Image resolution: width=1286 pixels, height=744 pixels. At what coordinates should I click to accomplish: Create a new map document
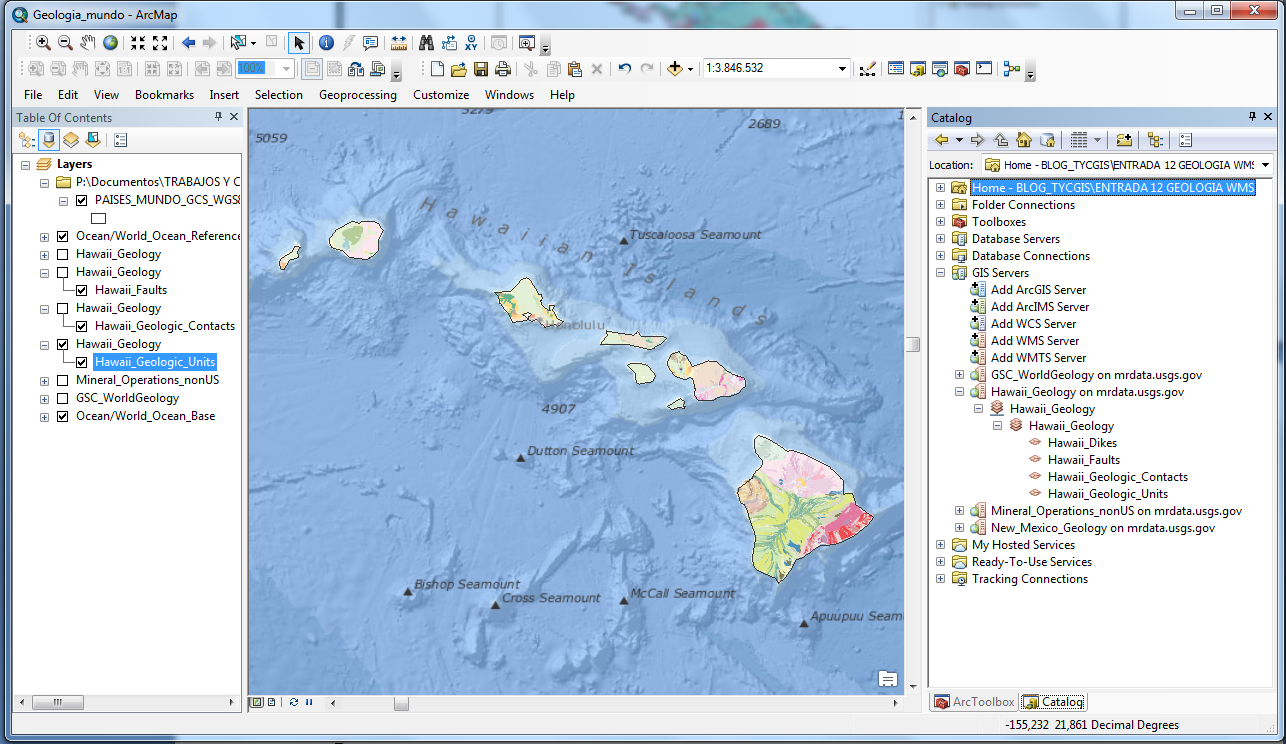[x=437, y=69]
